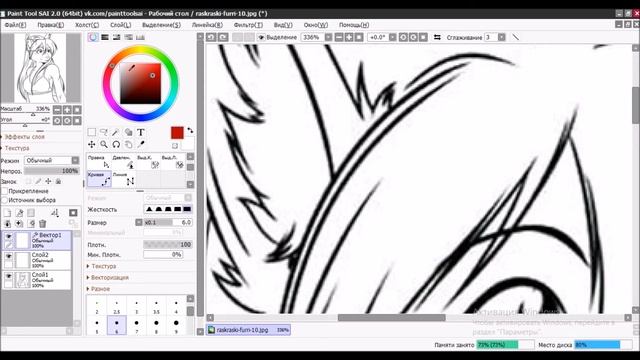The width and height of the screenshot is (640, 360).
Task: Open the Слой menu
Action: [x=120, y=25]
